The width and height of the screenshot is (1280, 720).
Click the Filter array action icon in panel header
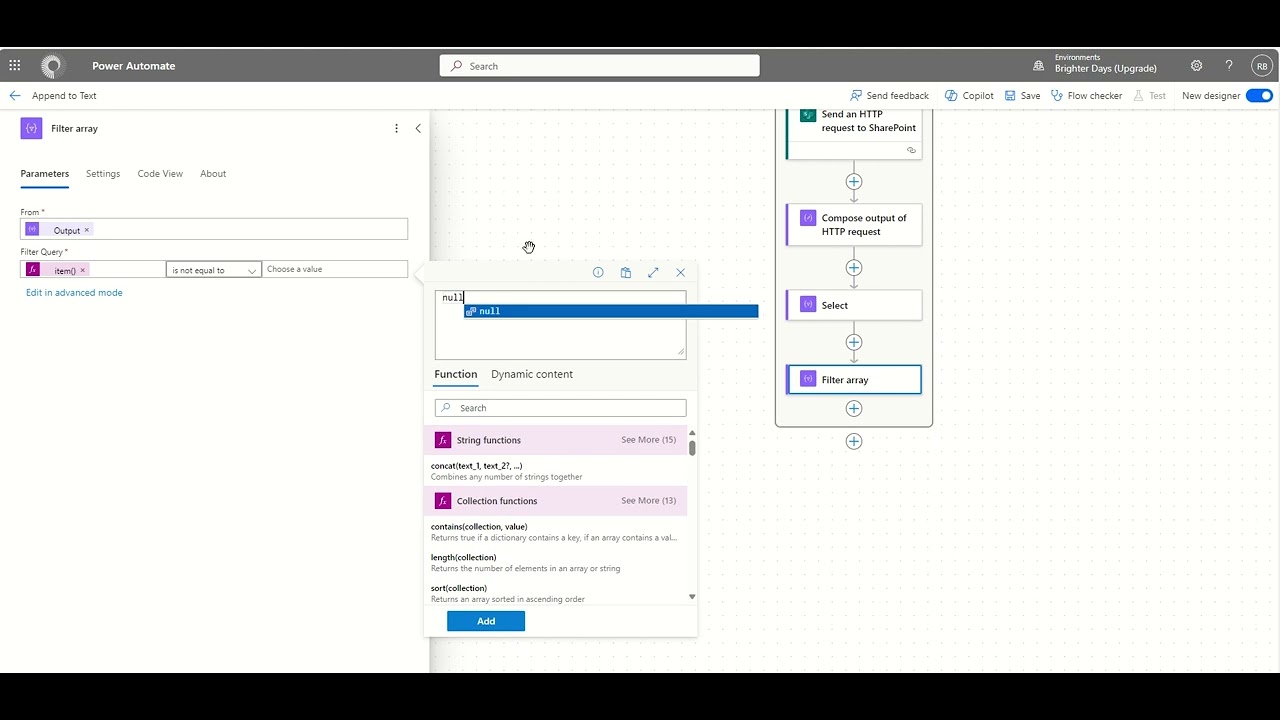click(x=31, y=128)
